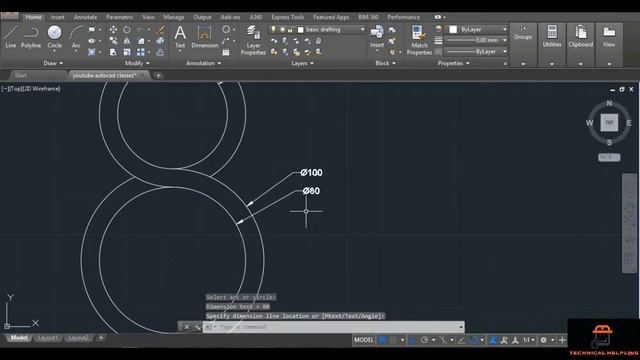Expand the Modify panel
The image size is (640, 360).
click(x=137, y=63)
